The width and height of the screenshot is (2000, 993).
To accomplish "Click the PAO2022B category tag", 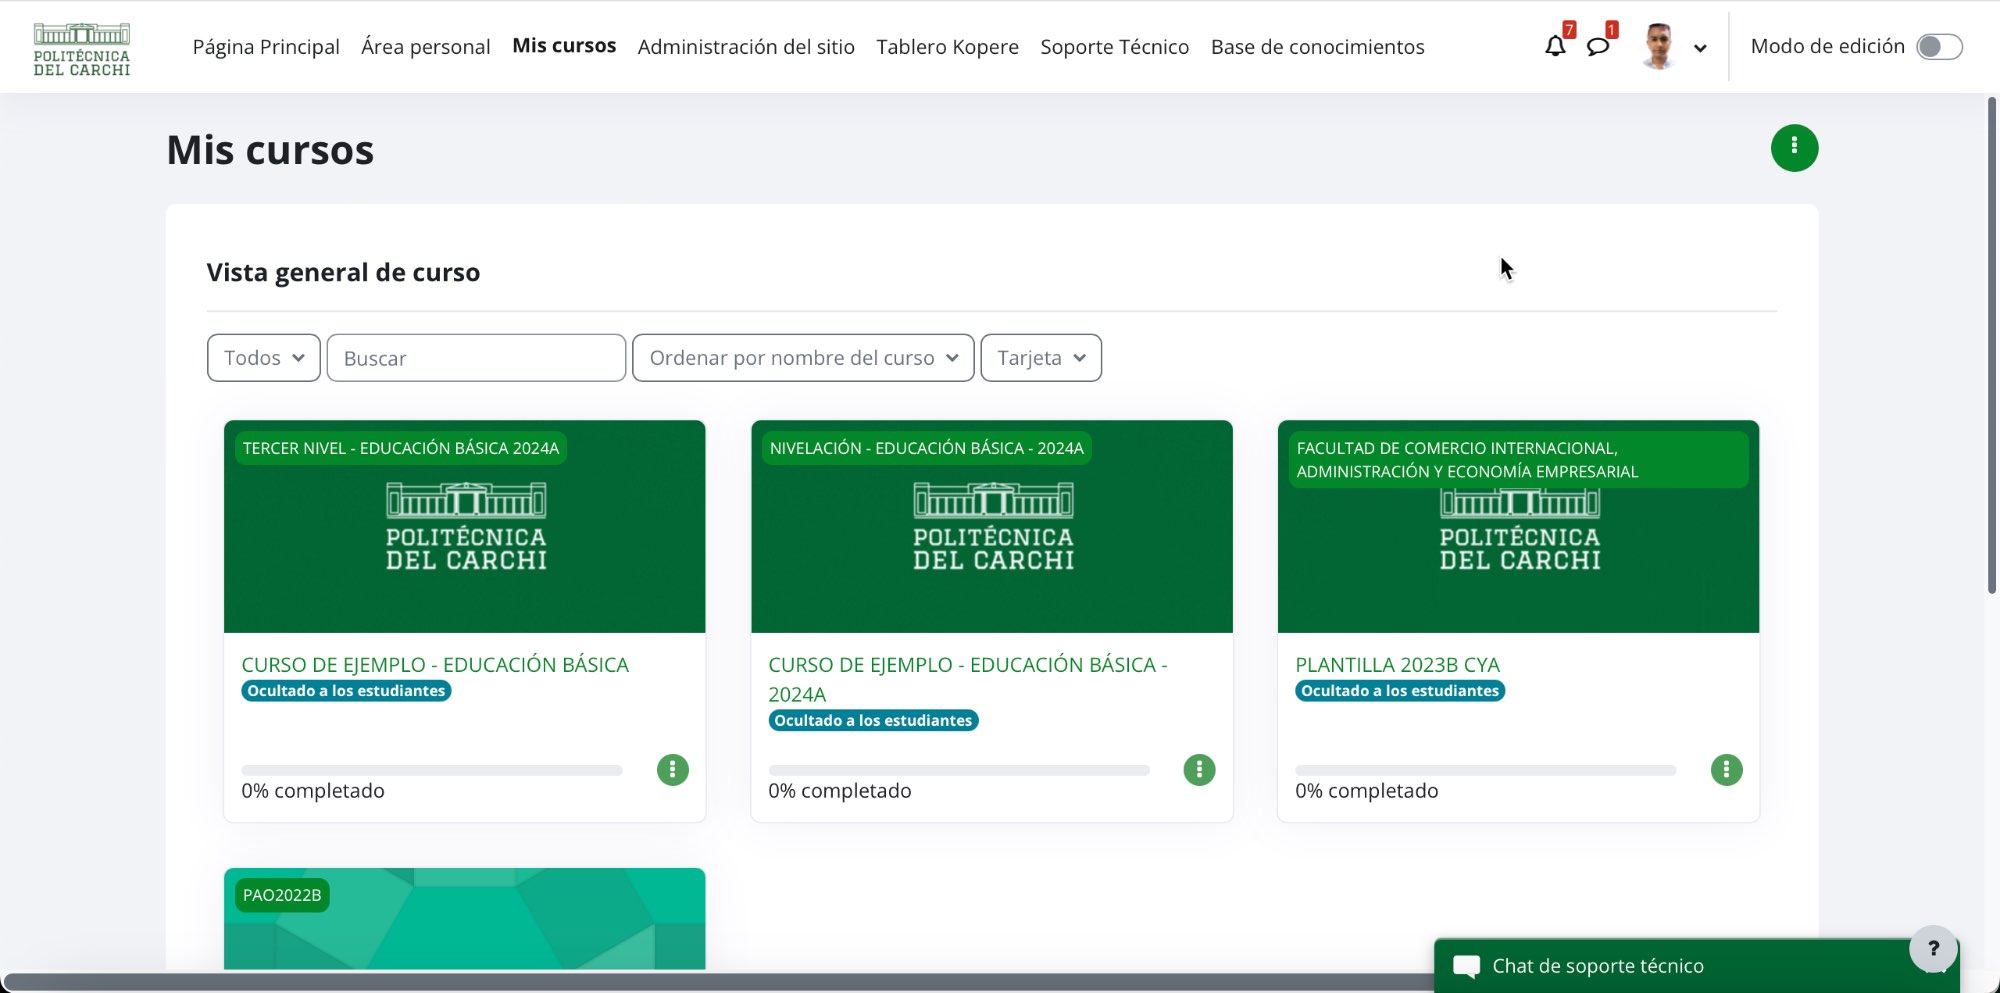I will click(282, 895).
